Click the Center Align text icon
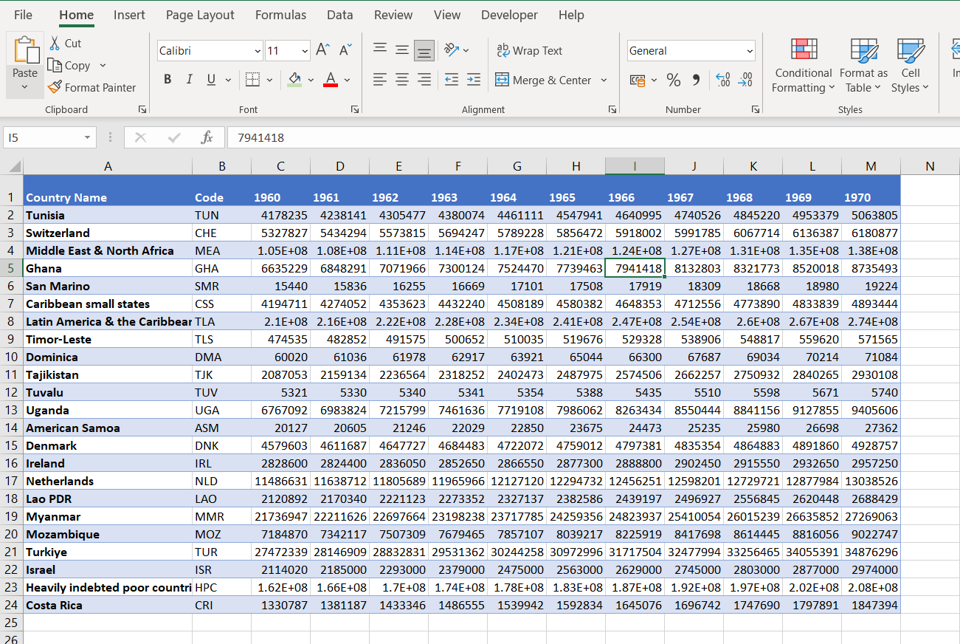 pyautogui.click(x=400, y=79)
